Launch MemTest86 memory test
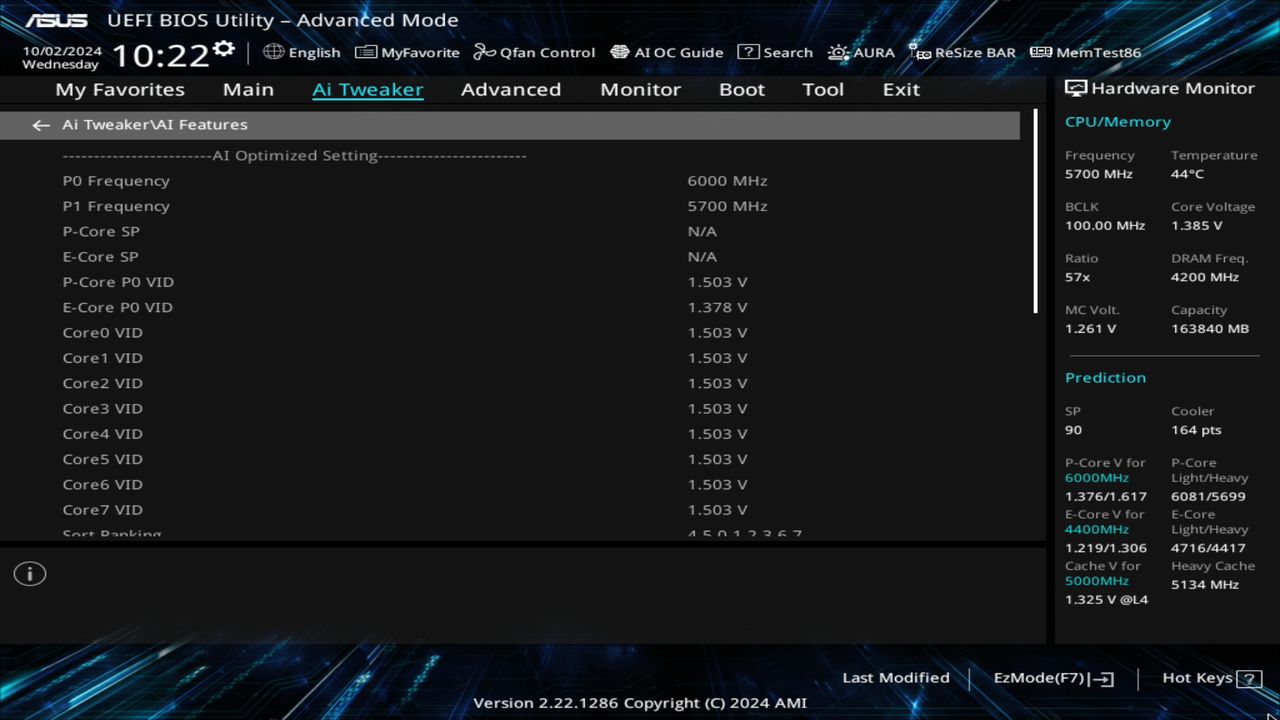 [1084, 52]
